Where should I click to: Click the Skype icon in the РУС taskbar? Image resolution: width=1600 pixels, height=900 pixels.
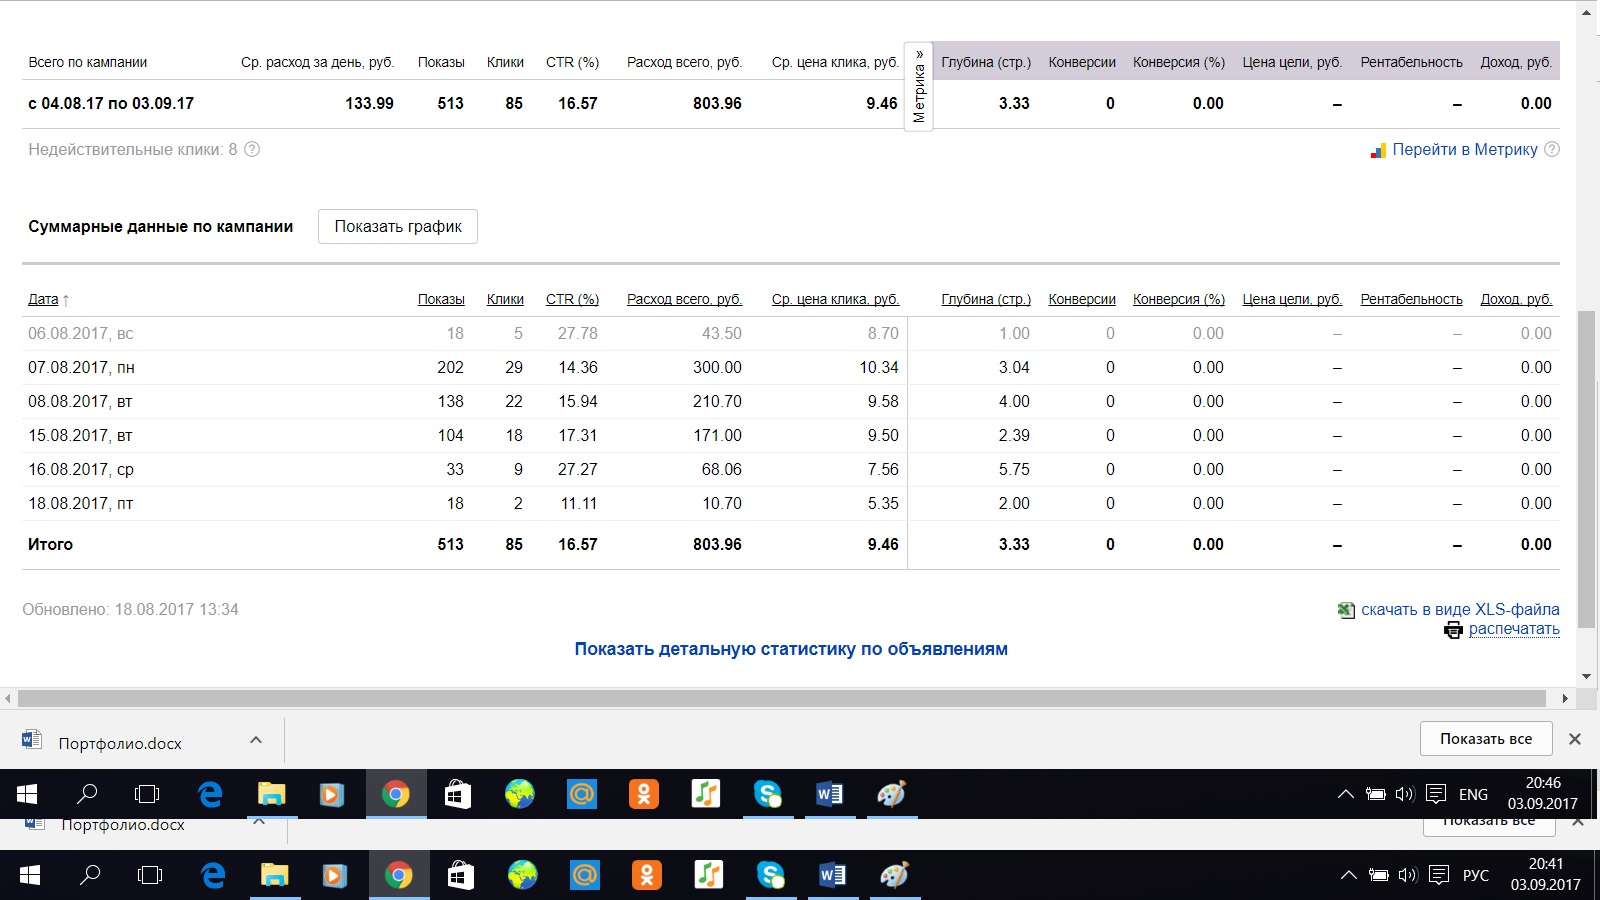[x=771, y=875]
